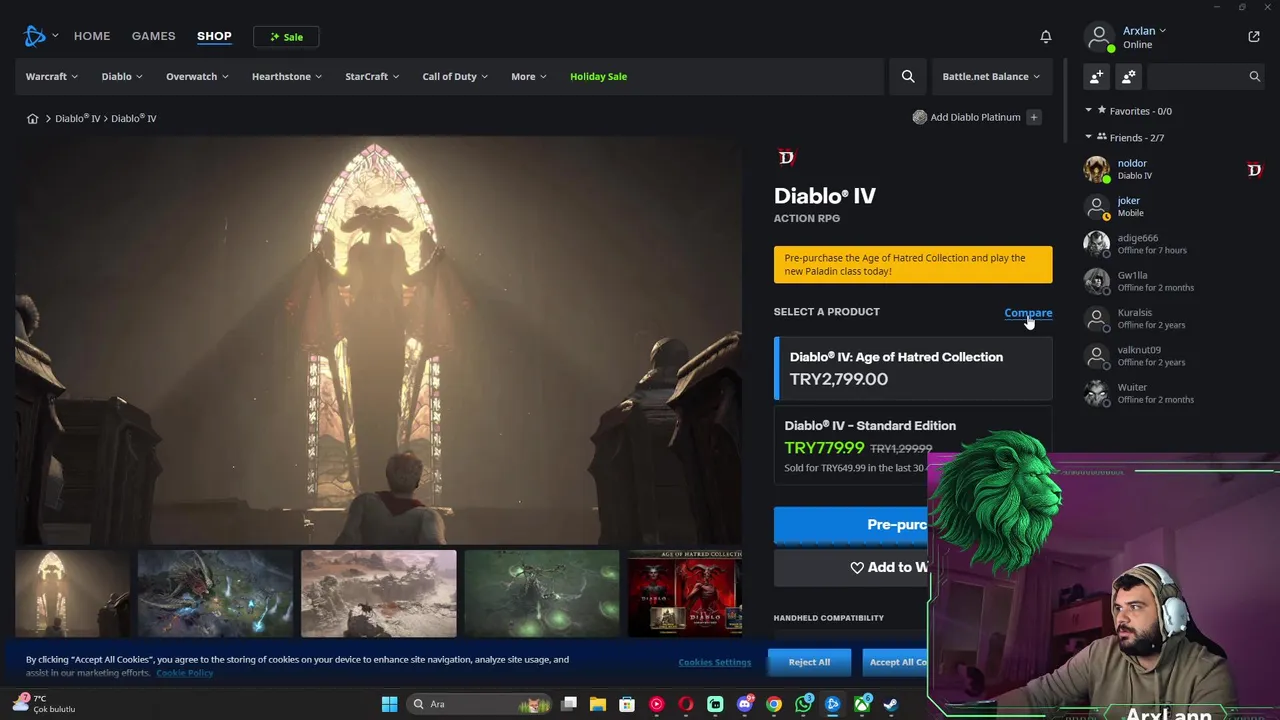Open WhatsApp from taskbar
1280x720 pixels.
pos(803,704)
